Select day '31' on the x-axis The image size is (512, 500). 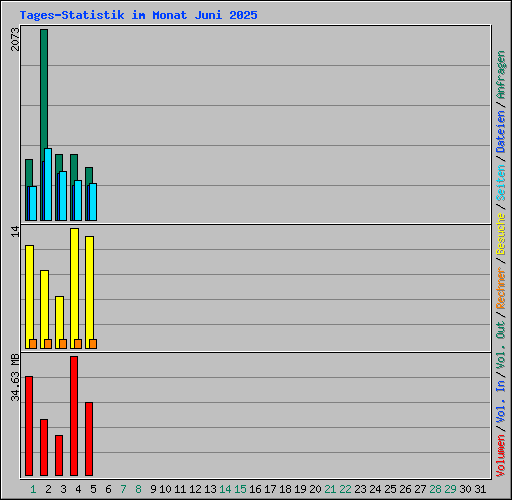pyautogui.click(x=480, y=489)
